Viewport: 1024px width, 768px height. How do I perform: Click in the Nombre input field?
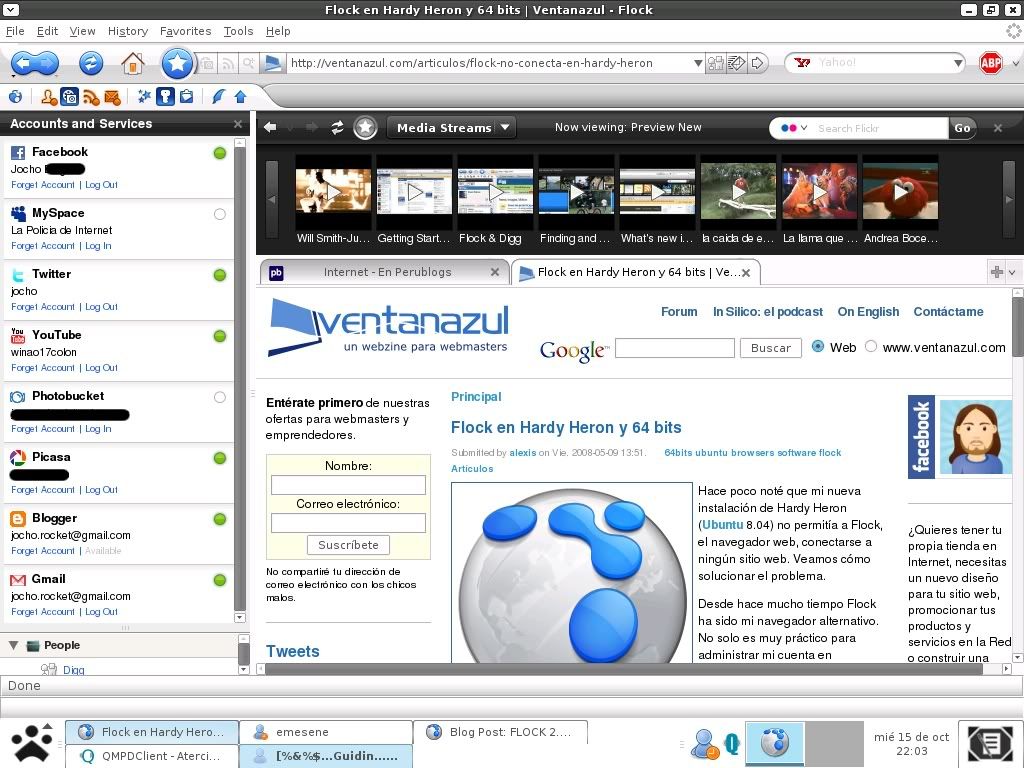348,485
